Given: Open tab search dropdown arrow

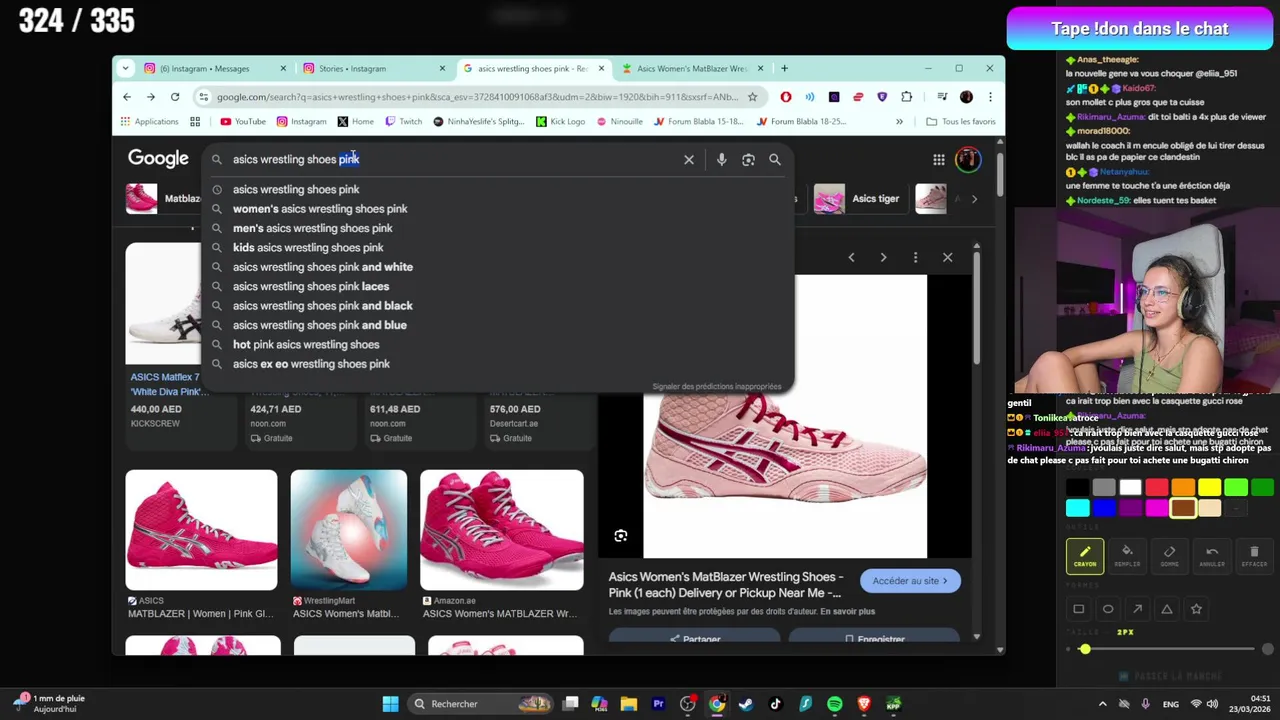Looking at the screenshot, I should point(125,69).
